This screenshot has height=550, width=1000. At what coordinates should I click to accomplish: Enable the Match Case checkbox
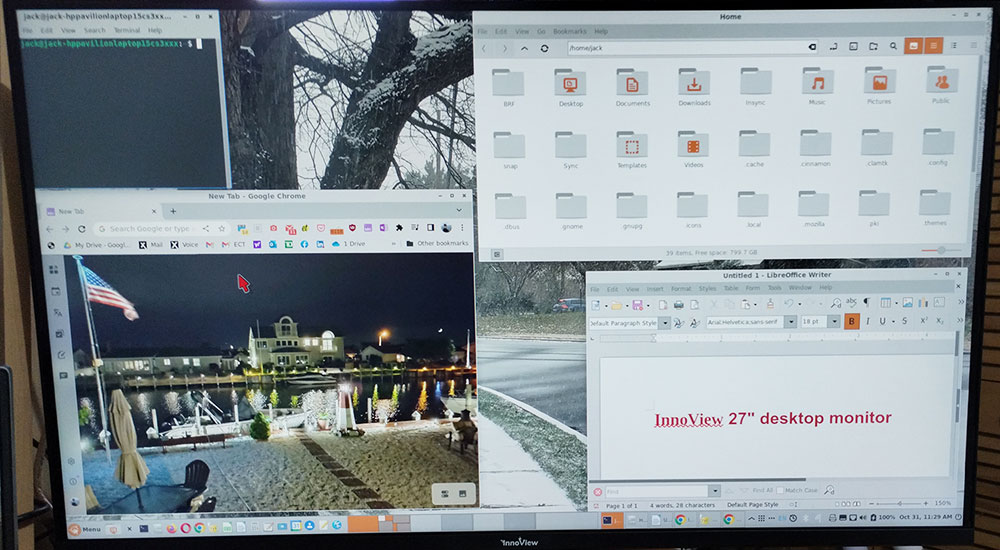pyautogui.click(x=779, y=491)
